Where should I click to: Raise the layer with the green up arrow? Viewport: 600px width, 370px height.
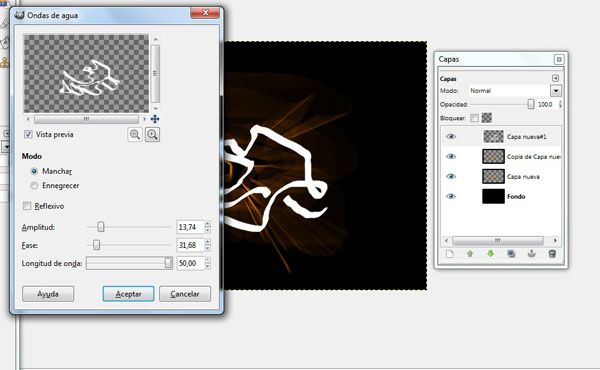[x=470, y=254]
